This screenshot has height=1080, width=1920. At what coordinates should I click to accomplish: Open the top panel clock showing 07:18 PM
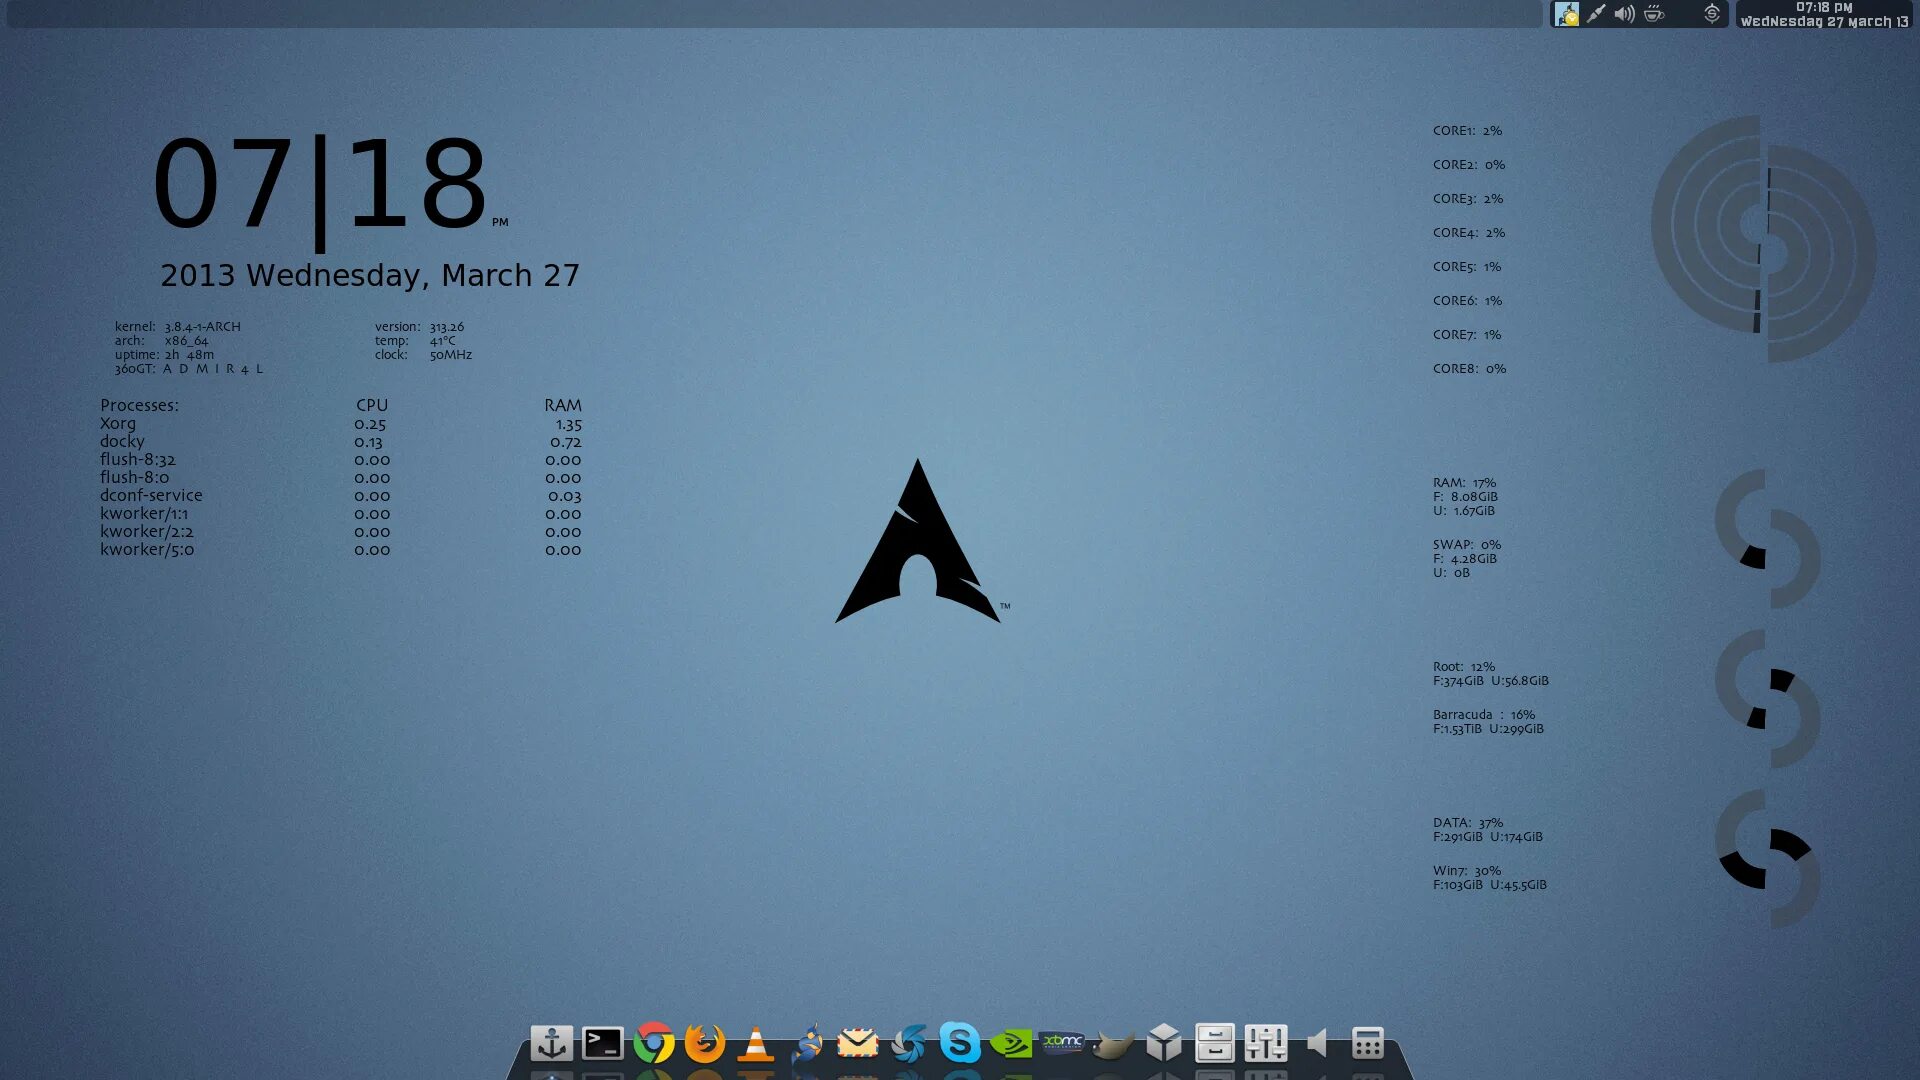point(1824,14)
